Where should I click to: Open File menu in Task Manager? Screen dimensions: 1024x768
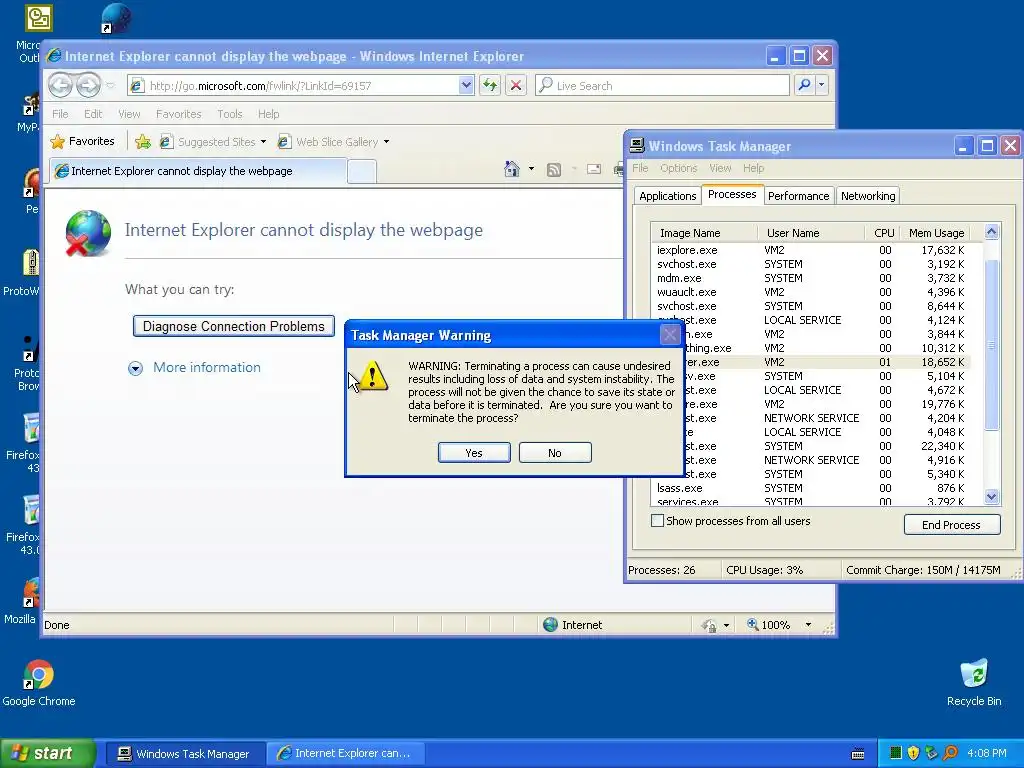click(640, 168)
